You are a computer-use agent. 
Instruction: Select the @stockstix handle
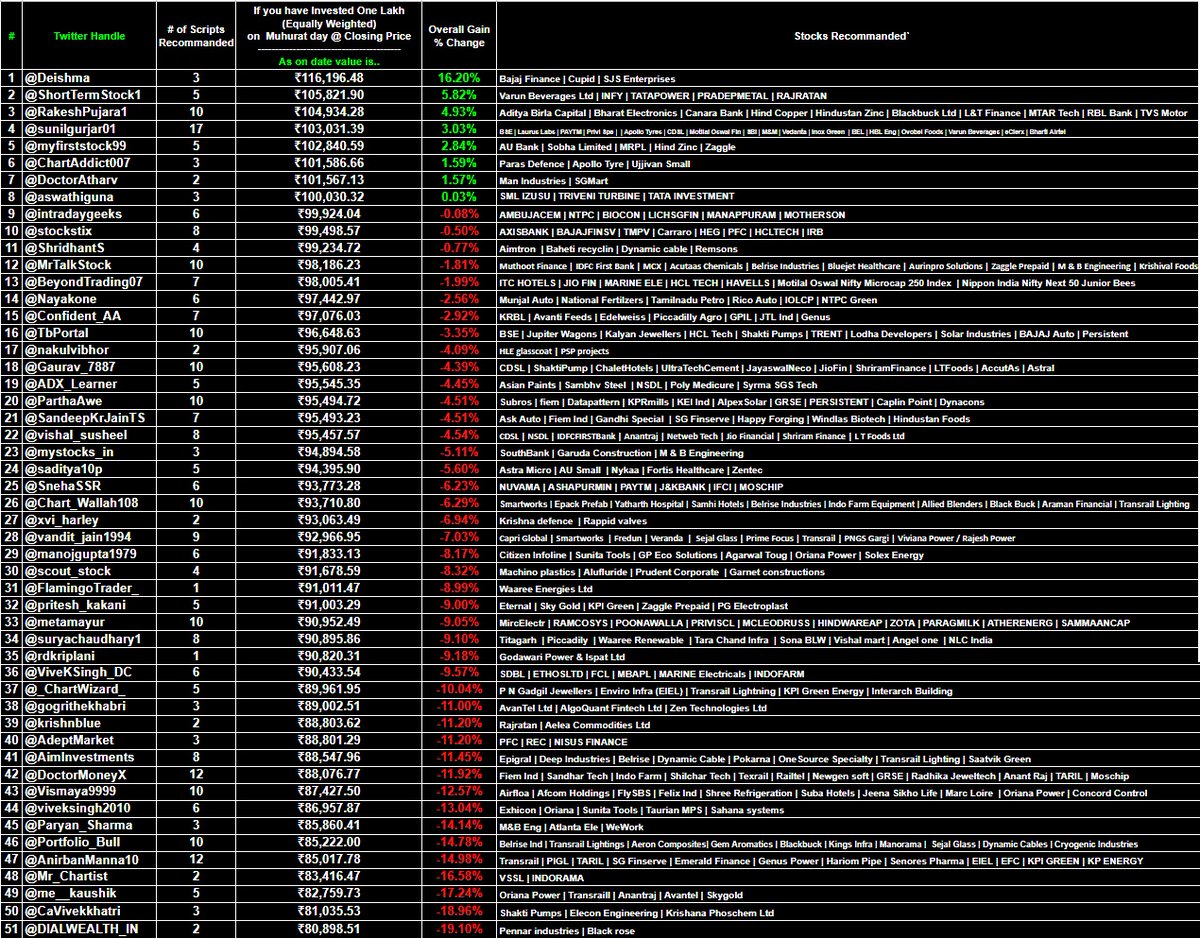(x=58, y=230)
